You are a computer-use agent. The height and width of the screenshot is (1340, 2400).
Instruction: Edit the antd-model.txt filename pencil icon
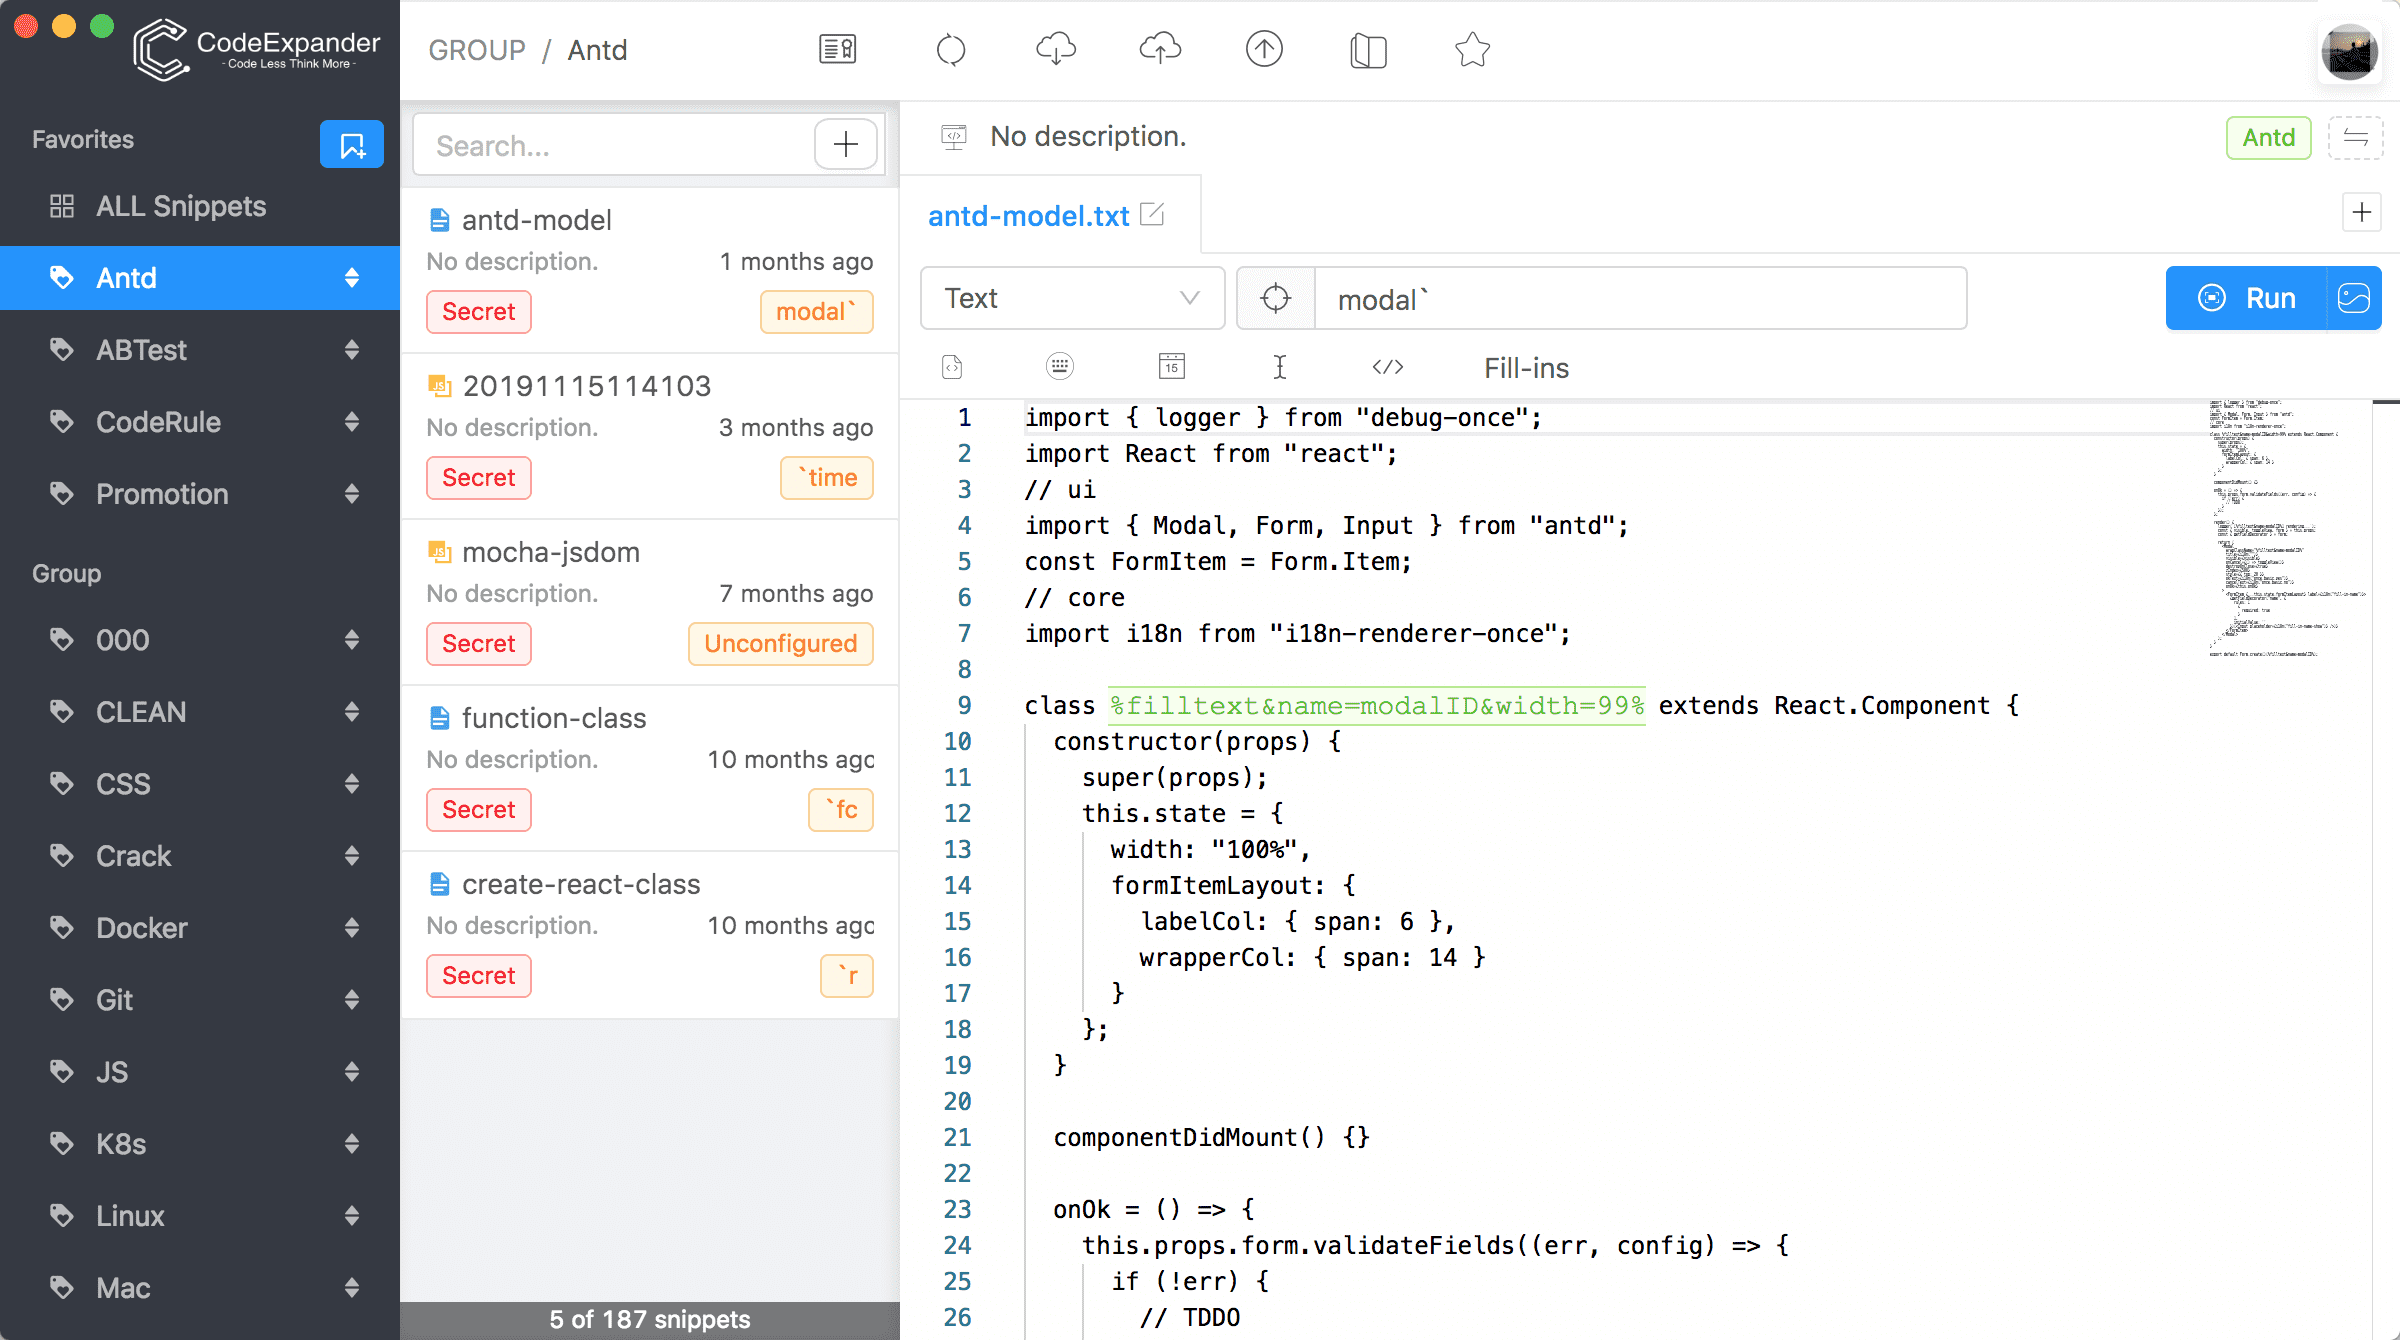coord(1152,214)
